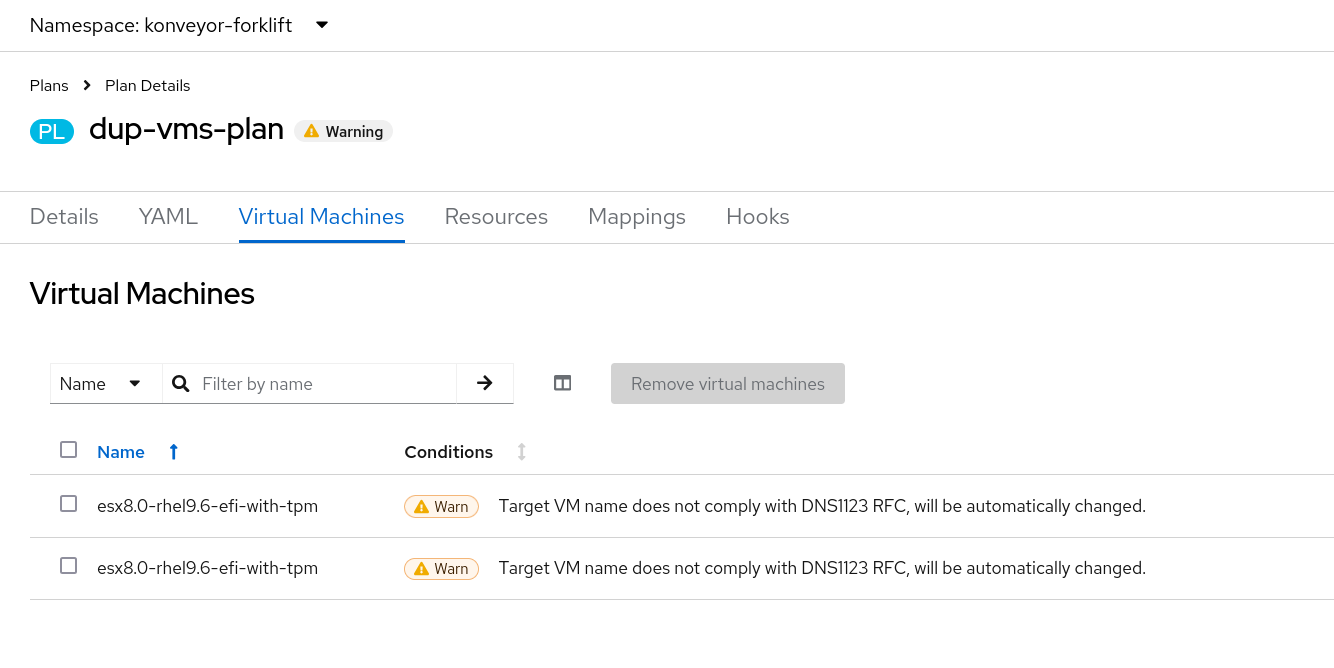This screenshot has height=668, width=1334.
Task: Click the Remove virtual machines button
Action: pos(727,383)
